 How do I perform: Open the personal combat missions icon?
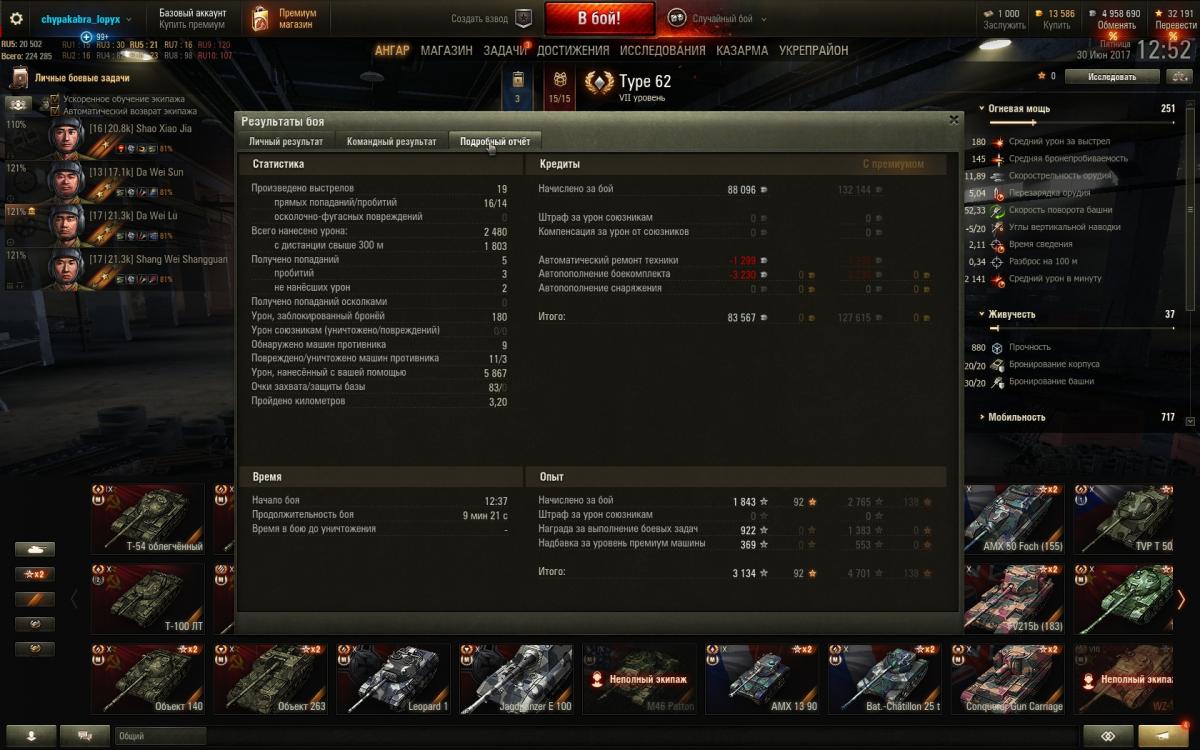point(18,78)
